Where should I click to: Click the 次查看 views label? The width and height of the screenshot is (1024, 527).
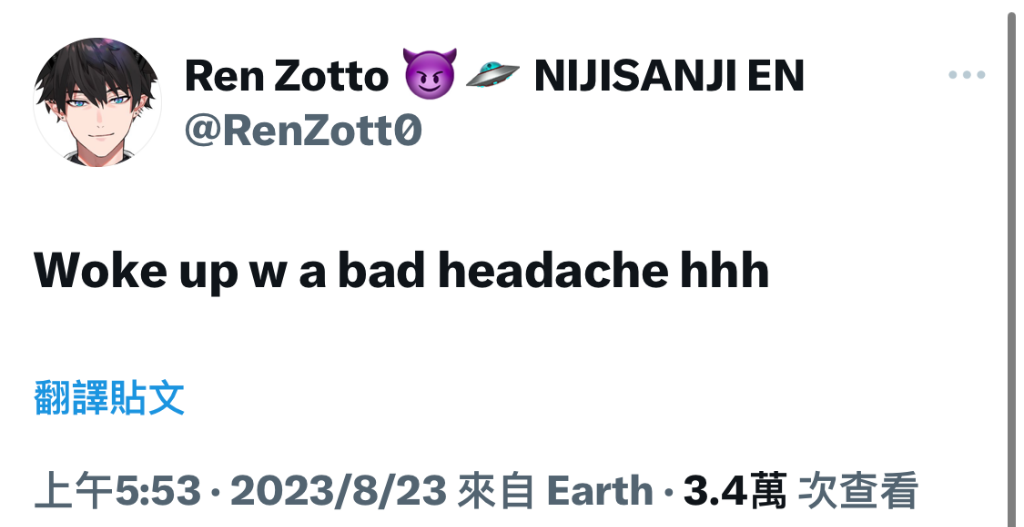tap(858, 491)
